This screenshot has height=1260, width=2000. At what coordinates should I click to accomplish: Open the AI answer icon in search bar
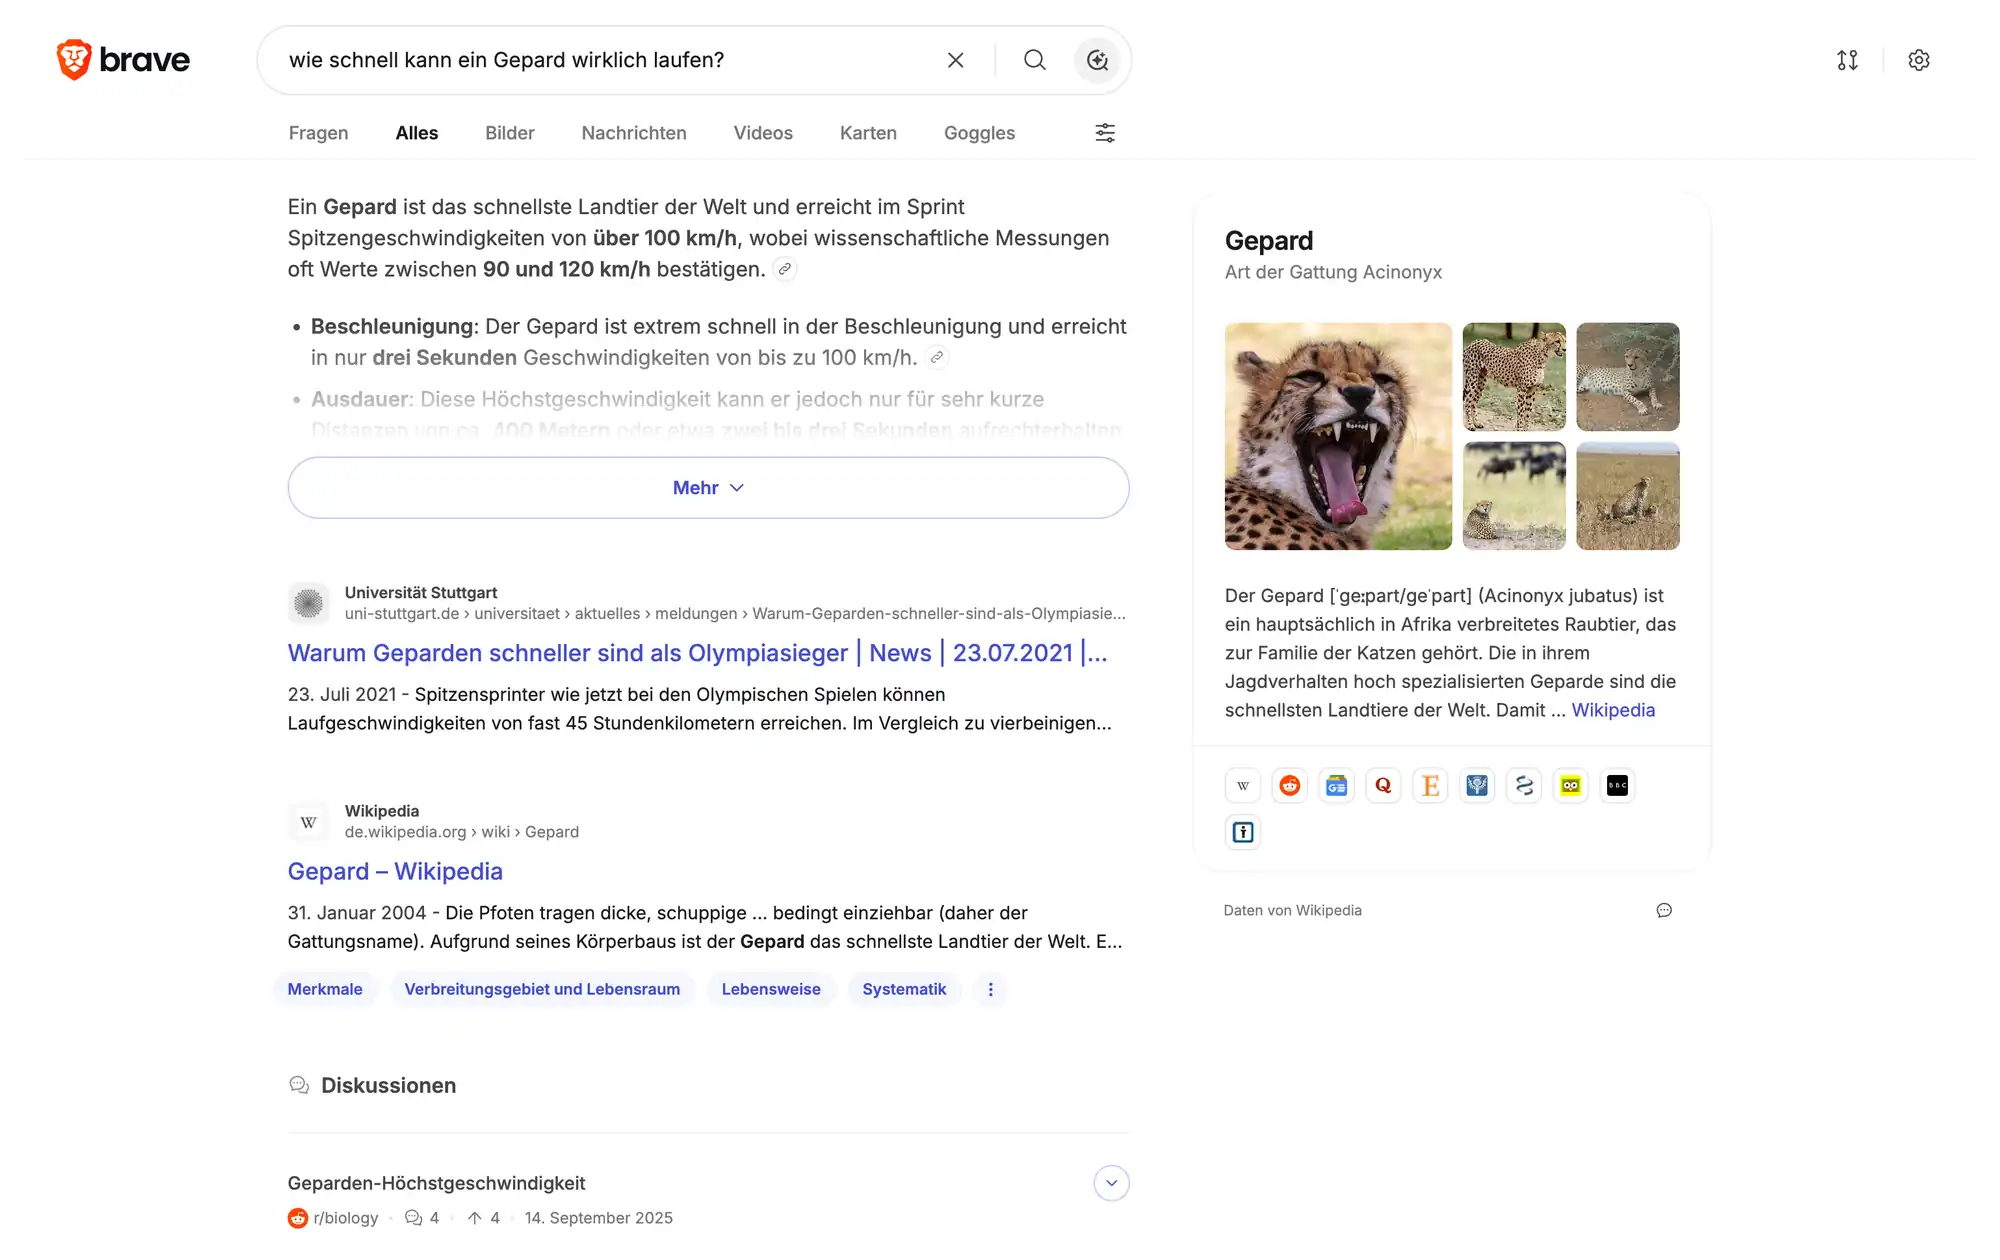tap(1097, 60)
